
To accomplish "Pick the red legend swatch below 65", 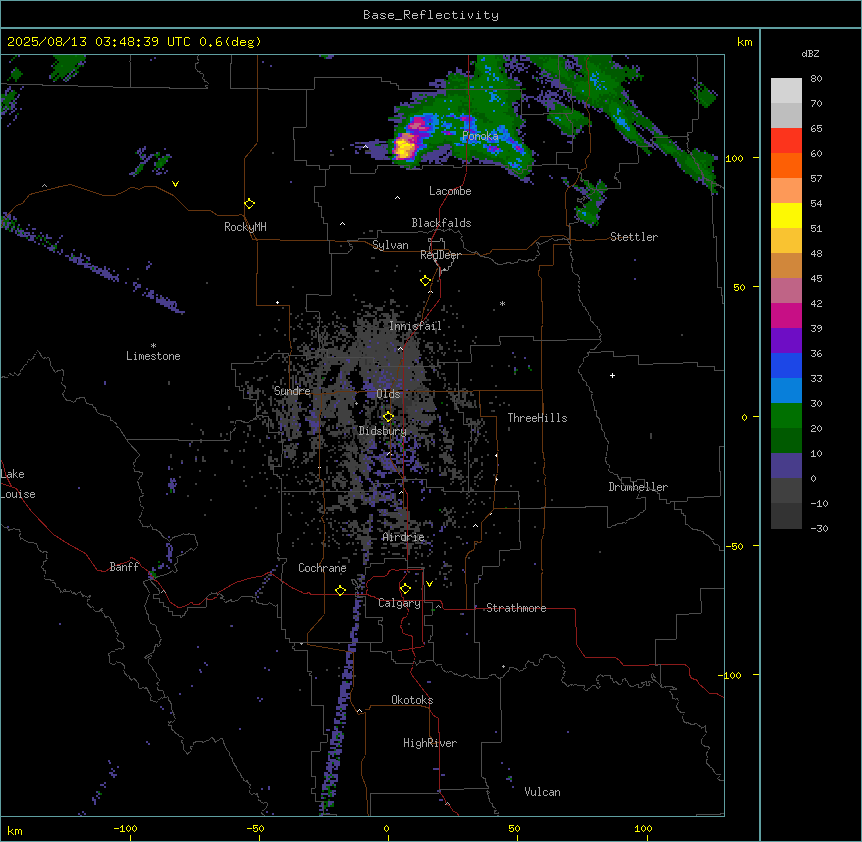I will click(x=786, y=141).
